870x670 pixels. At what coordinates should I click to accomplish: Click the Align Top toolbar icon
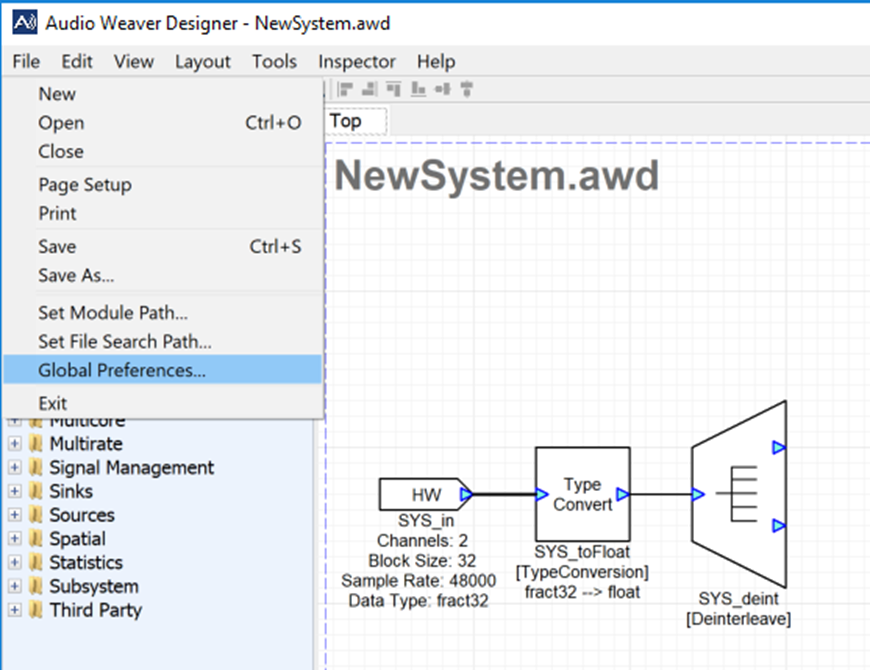[394, 90]
